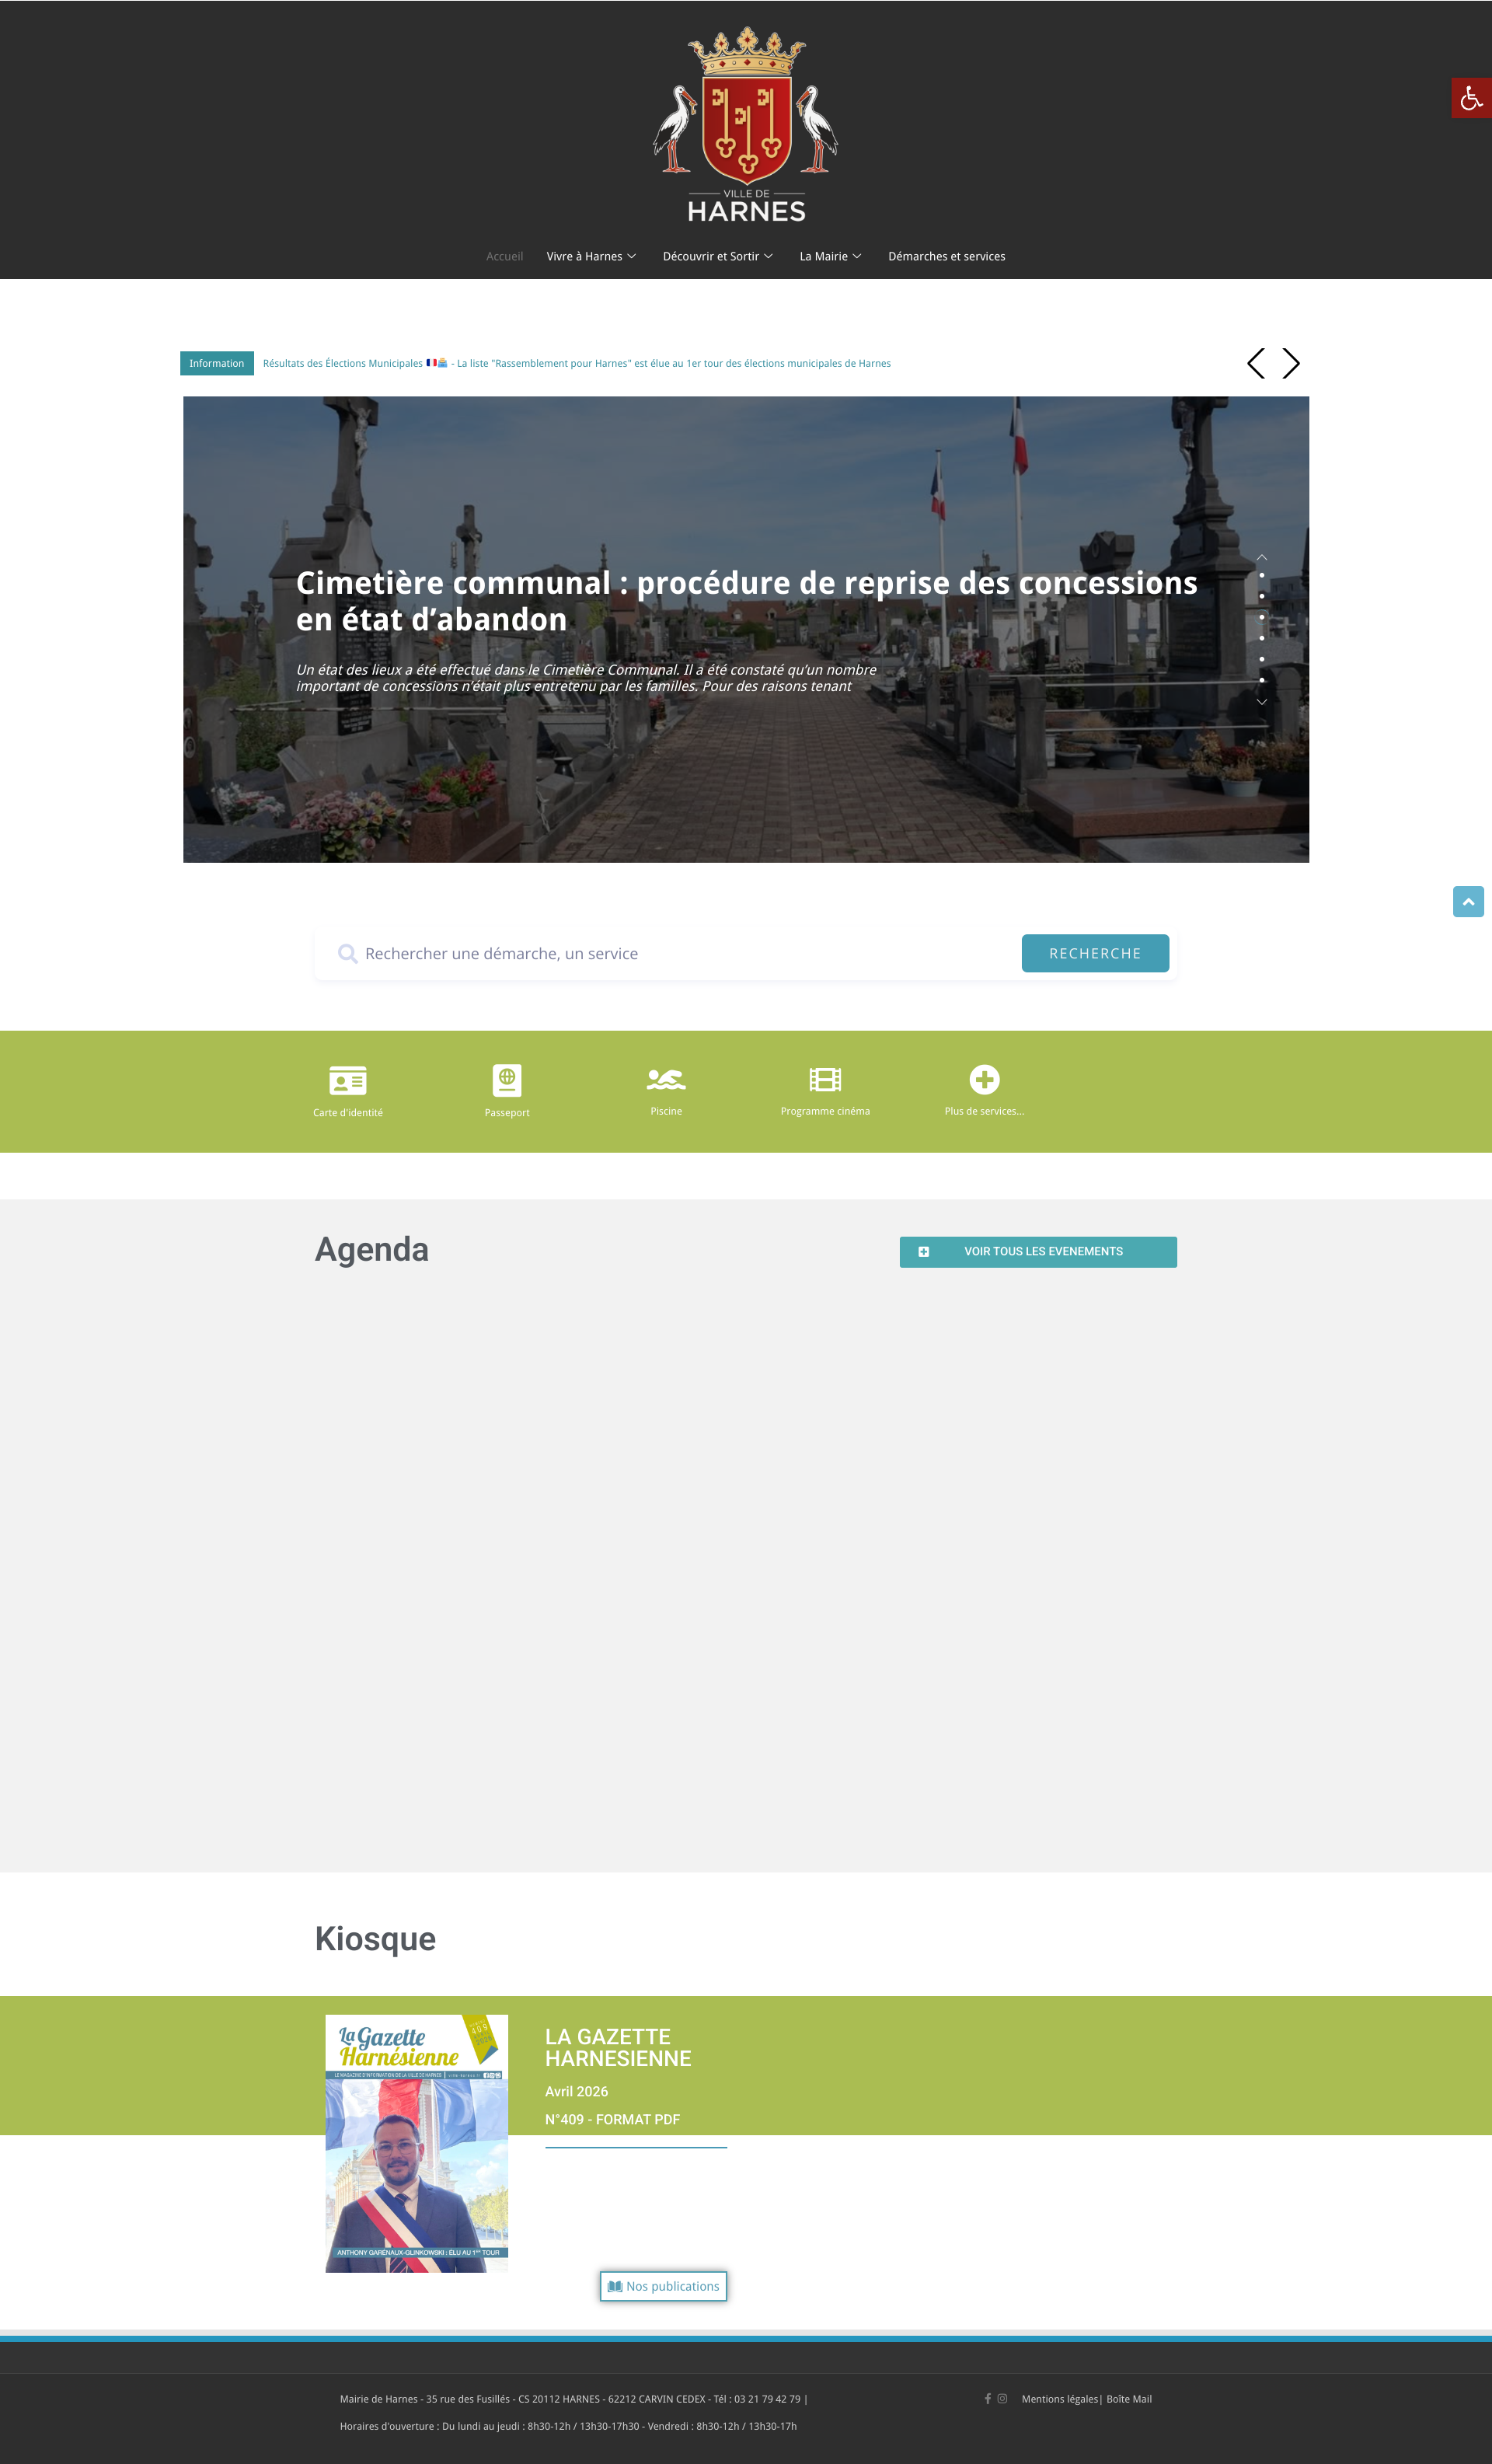The width and height of the screenshot is (1492, 2464).
Task: Click the Kiosque section heading
Action: point(375,1938)
